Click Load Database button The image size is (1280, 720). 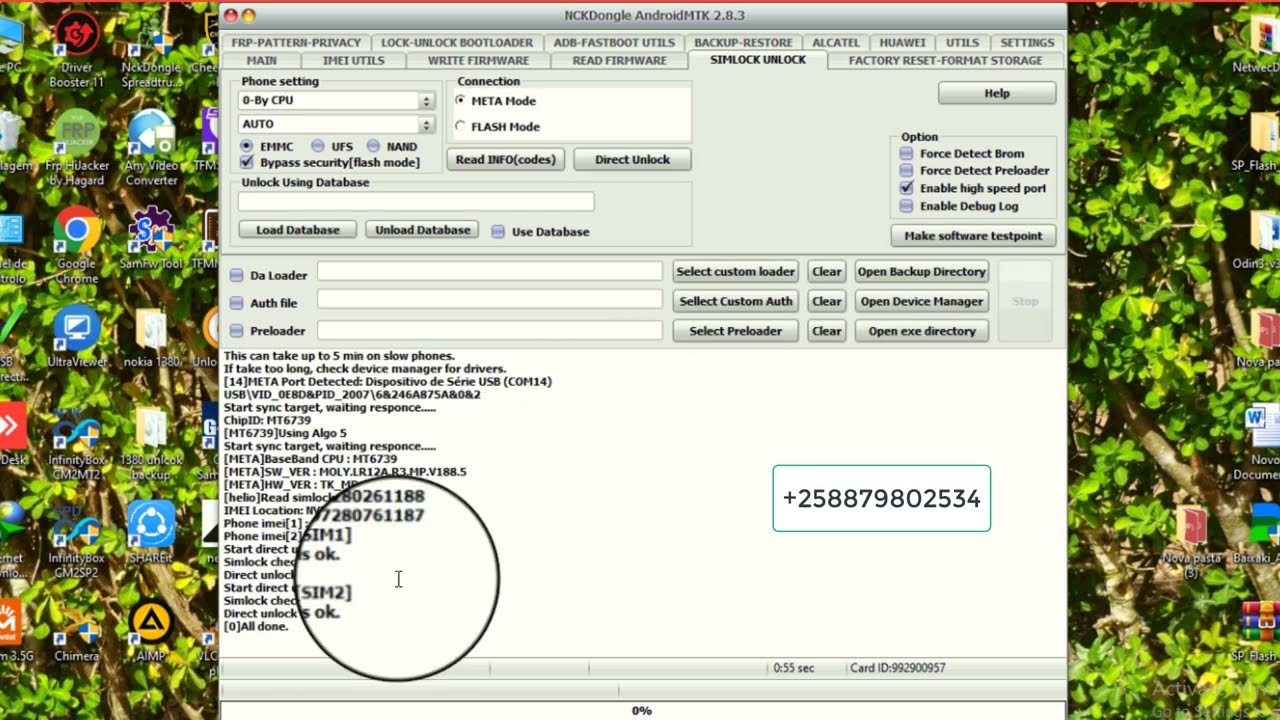[298, 230]
